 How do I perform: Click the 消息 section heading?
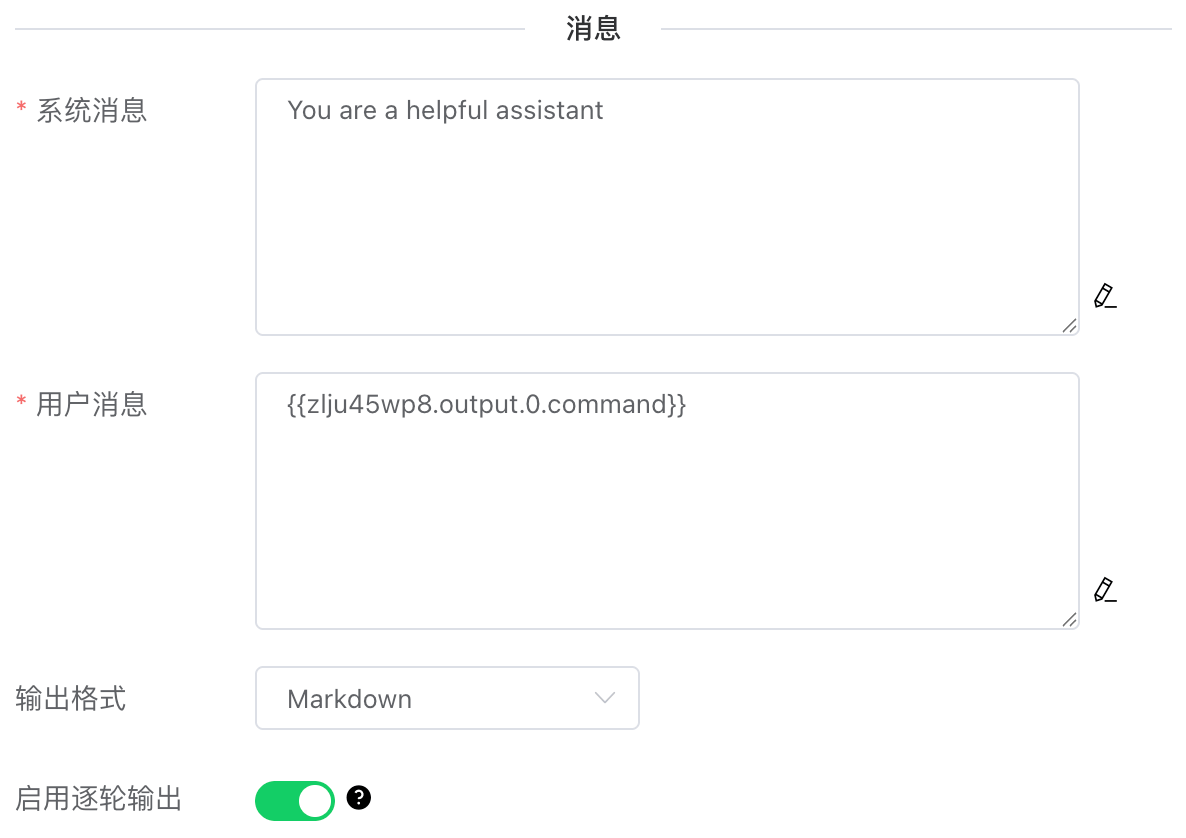click(x=593, y=29)
